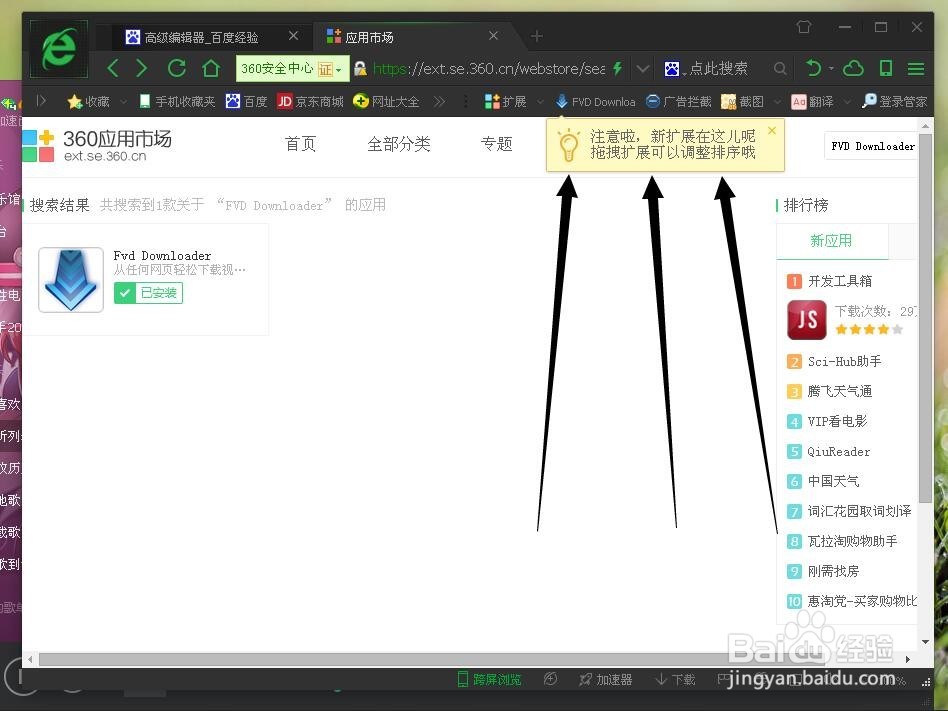The width and height of the screenshot is (948, 711).
Task: Click the FVD Downloader extension icon
Action: coord(596,102)
